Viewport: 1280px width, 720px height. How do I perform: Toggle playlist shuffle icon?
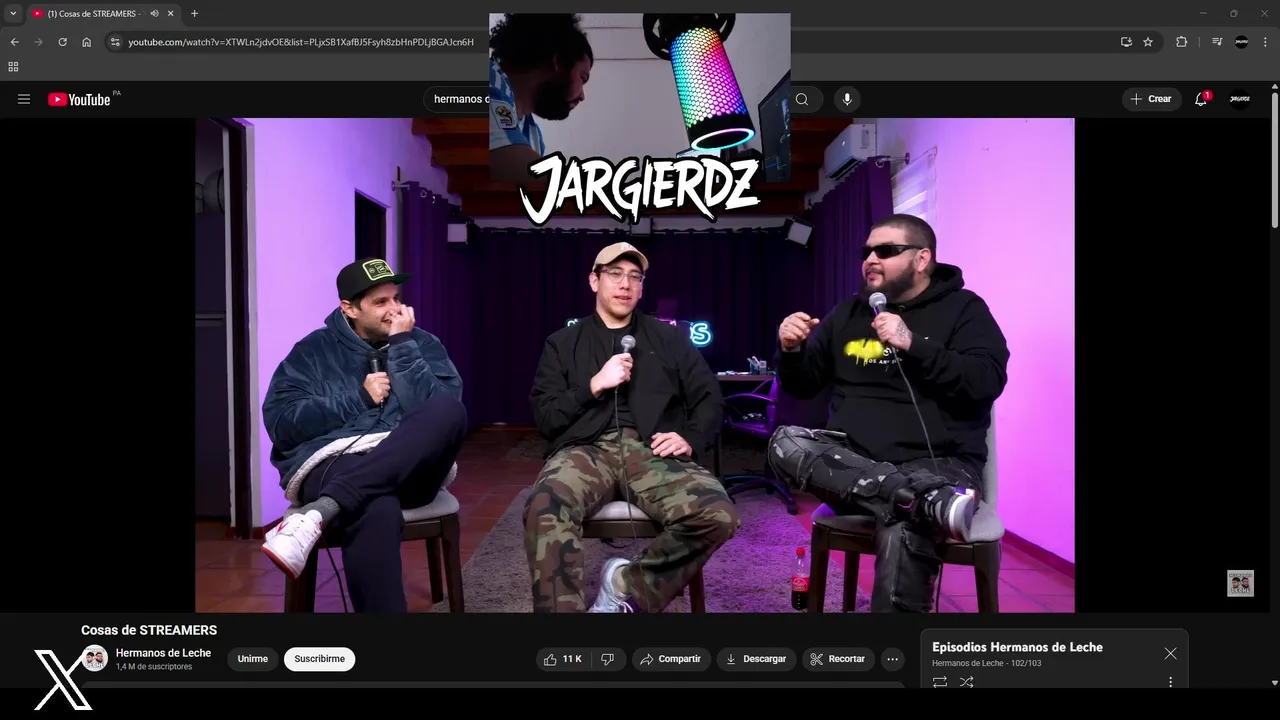coord(966,682)
